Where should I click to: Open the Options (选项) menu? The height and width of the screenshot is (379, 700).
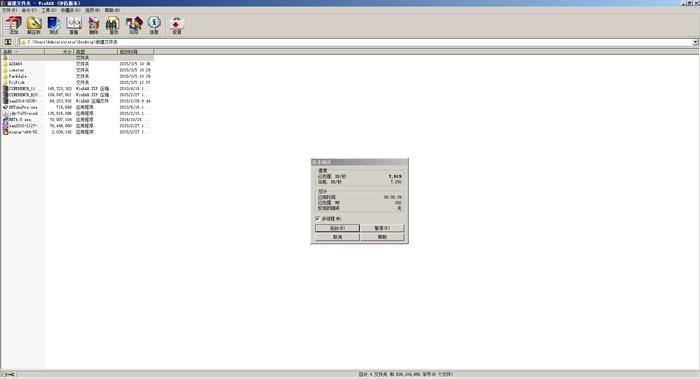pyautogui.click(x=92, y=10)
